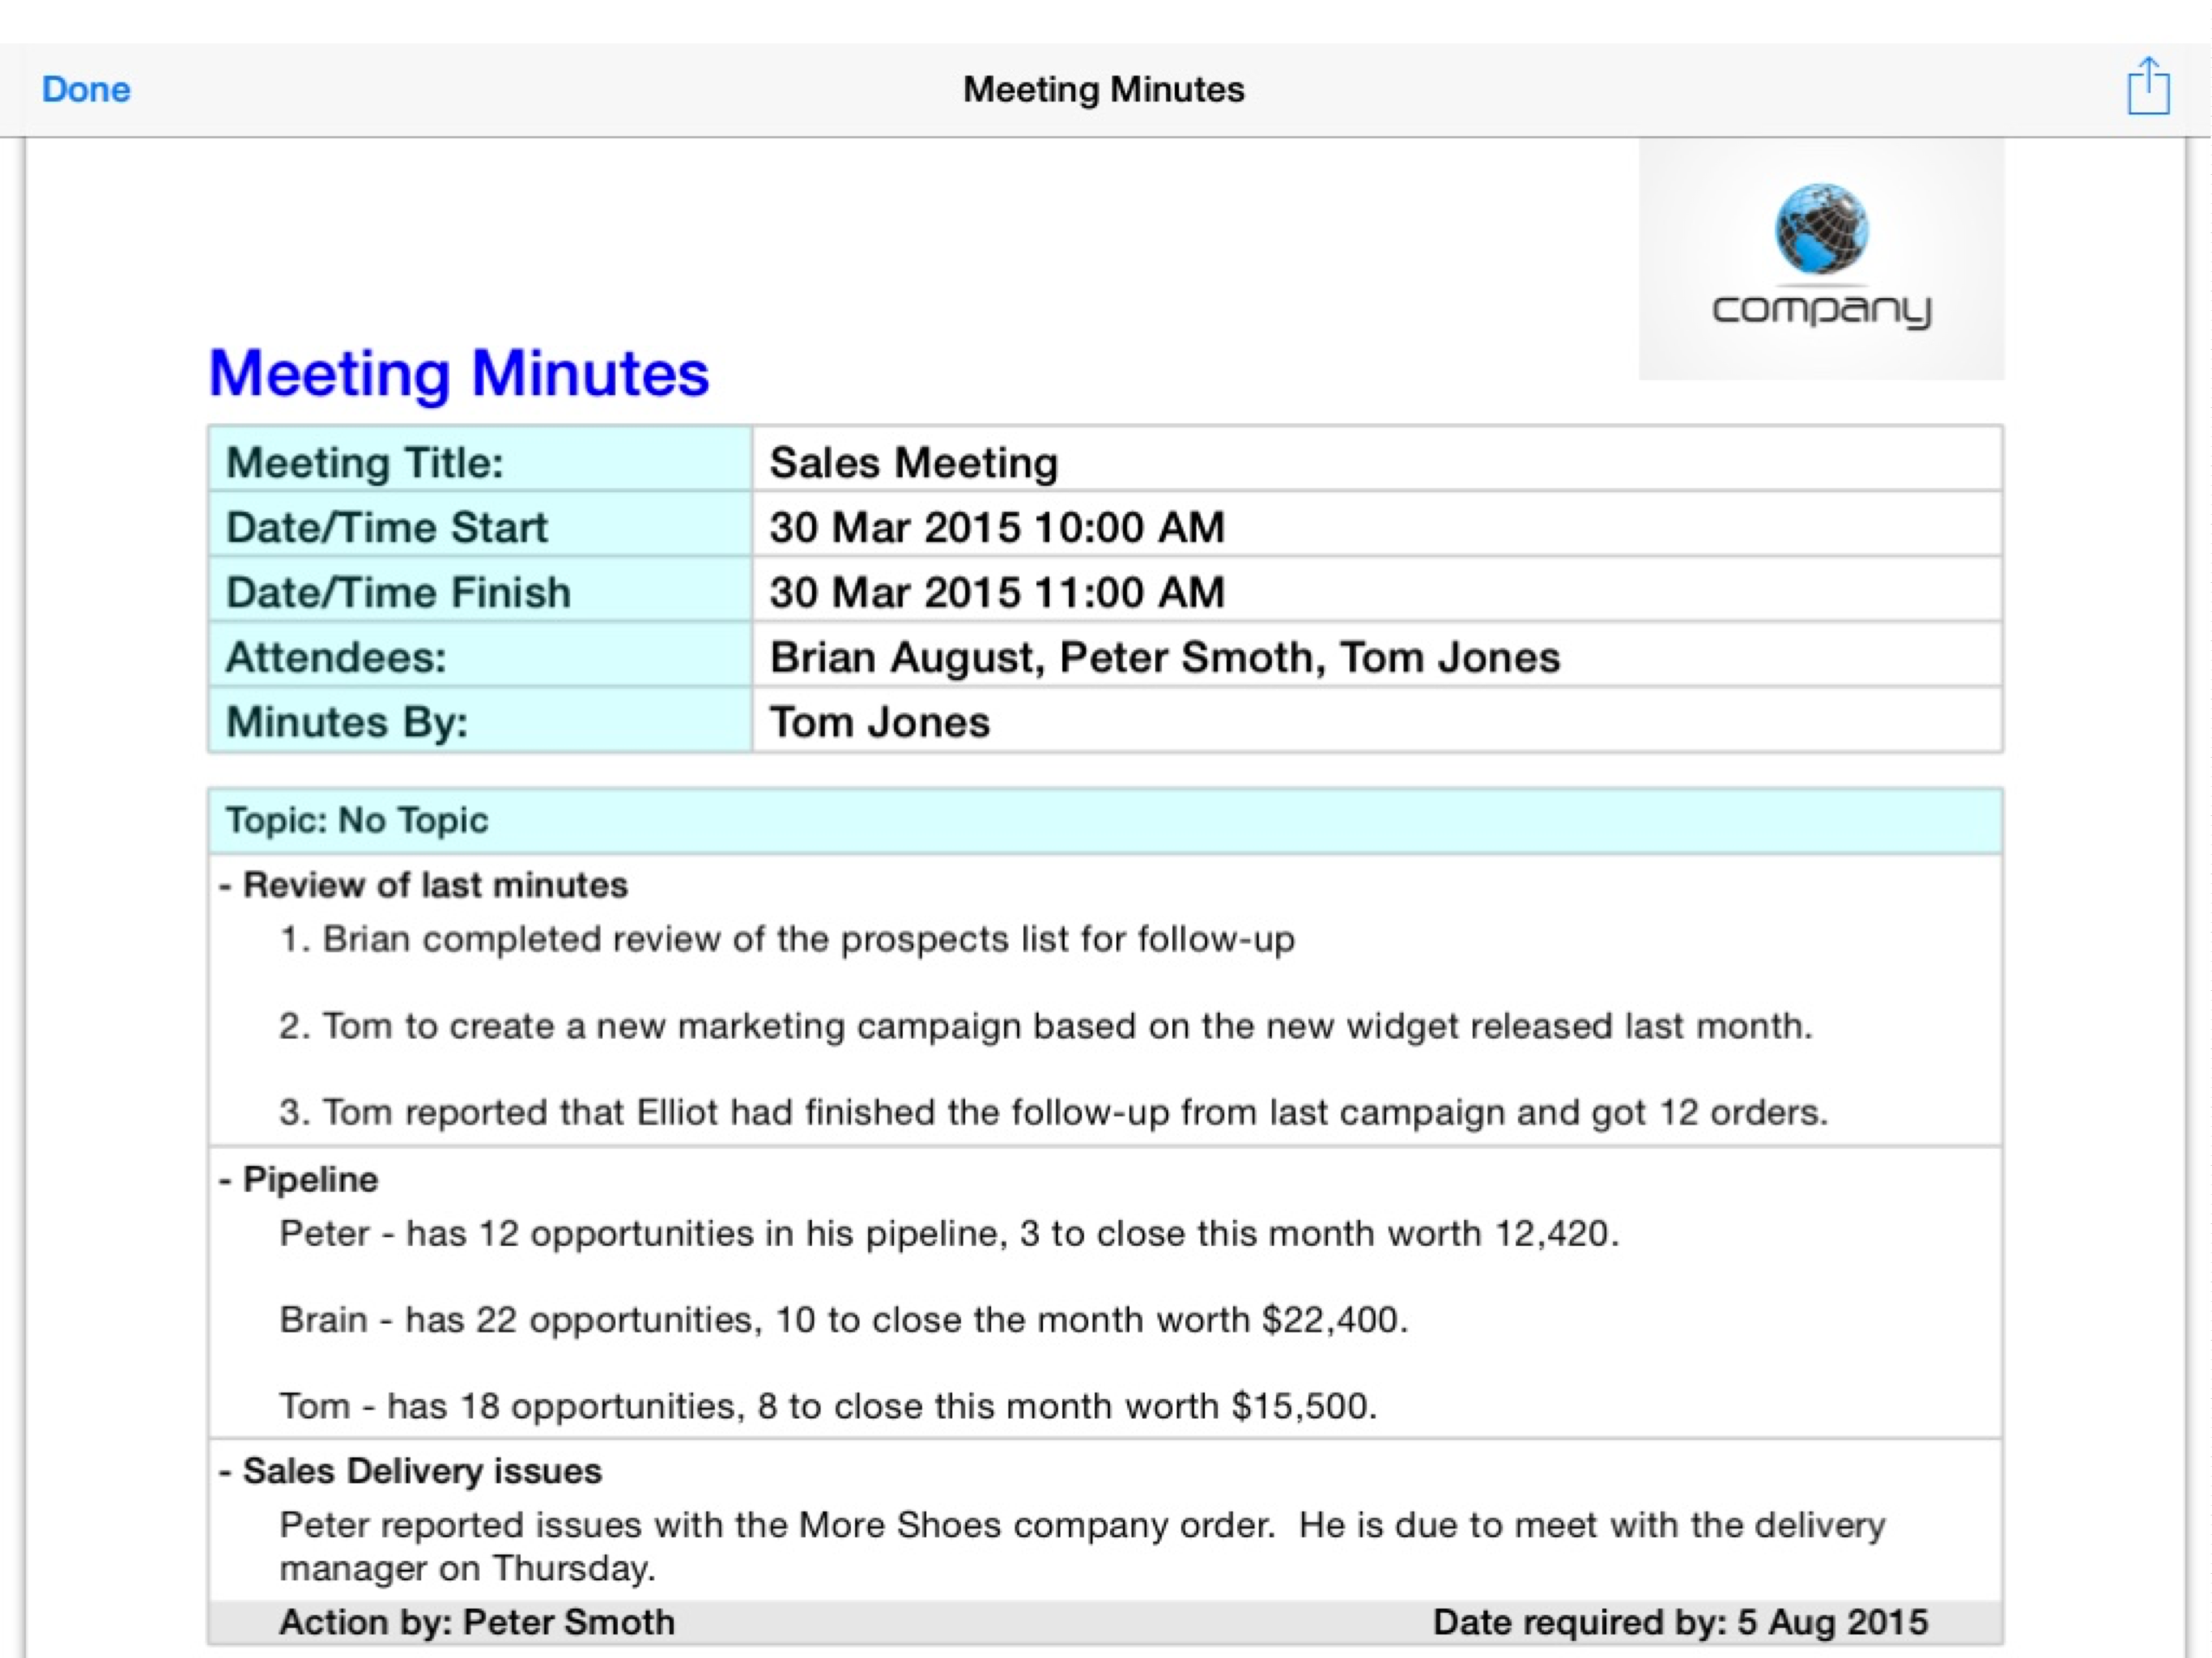This screenshot has width=2212, height=1658.
Task: Select the "Minutes By:" label
Action: tap(347, 722)
